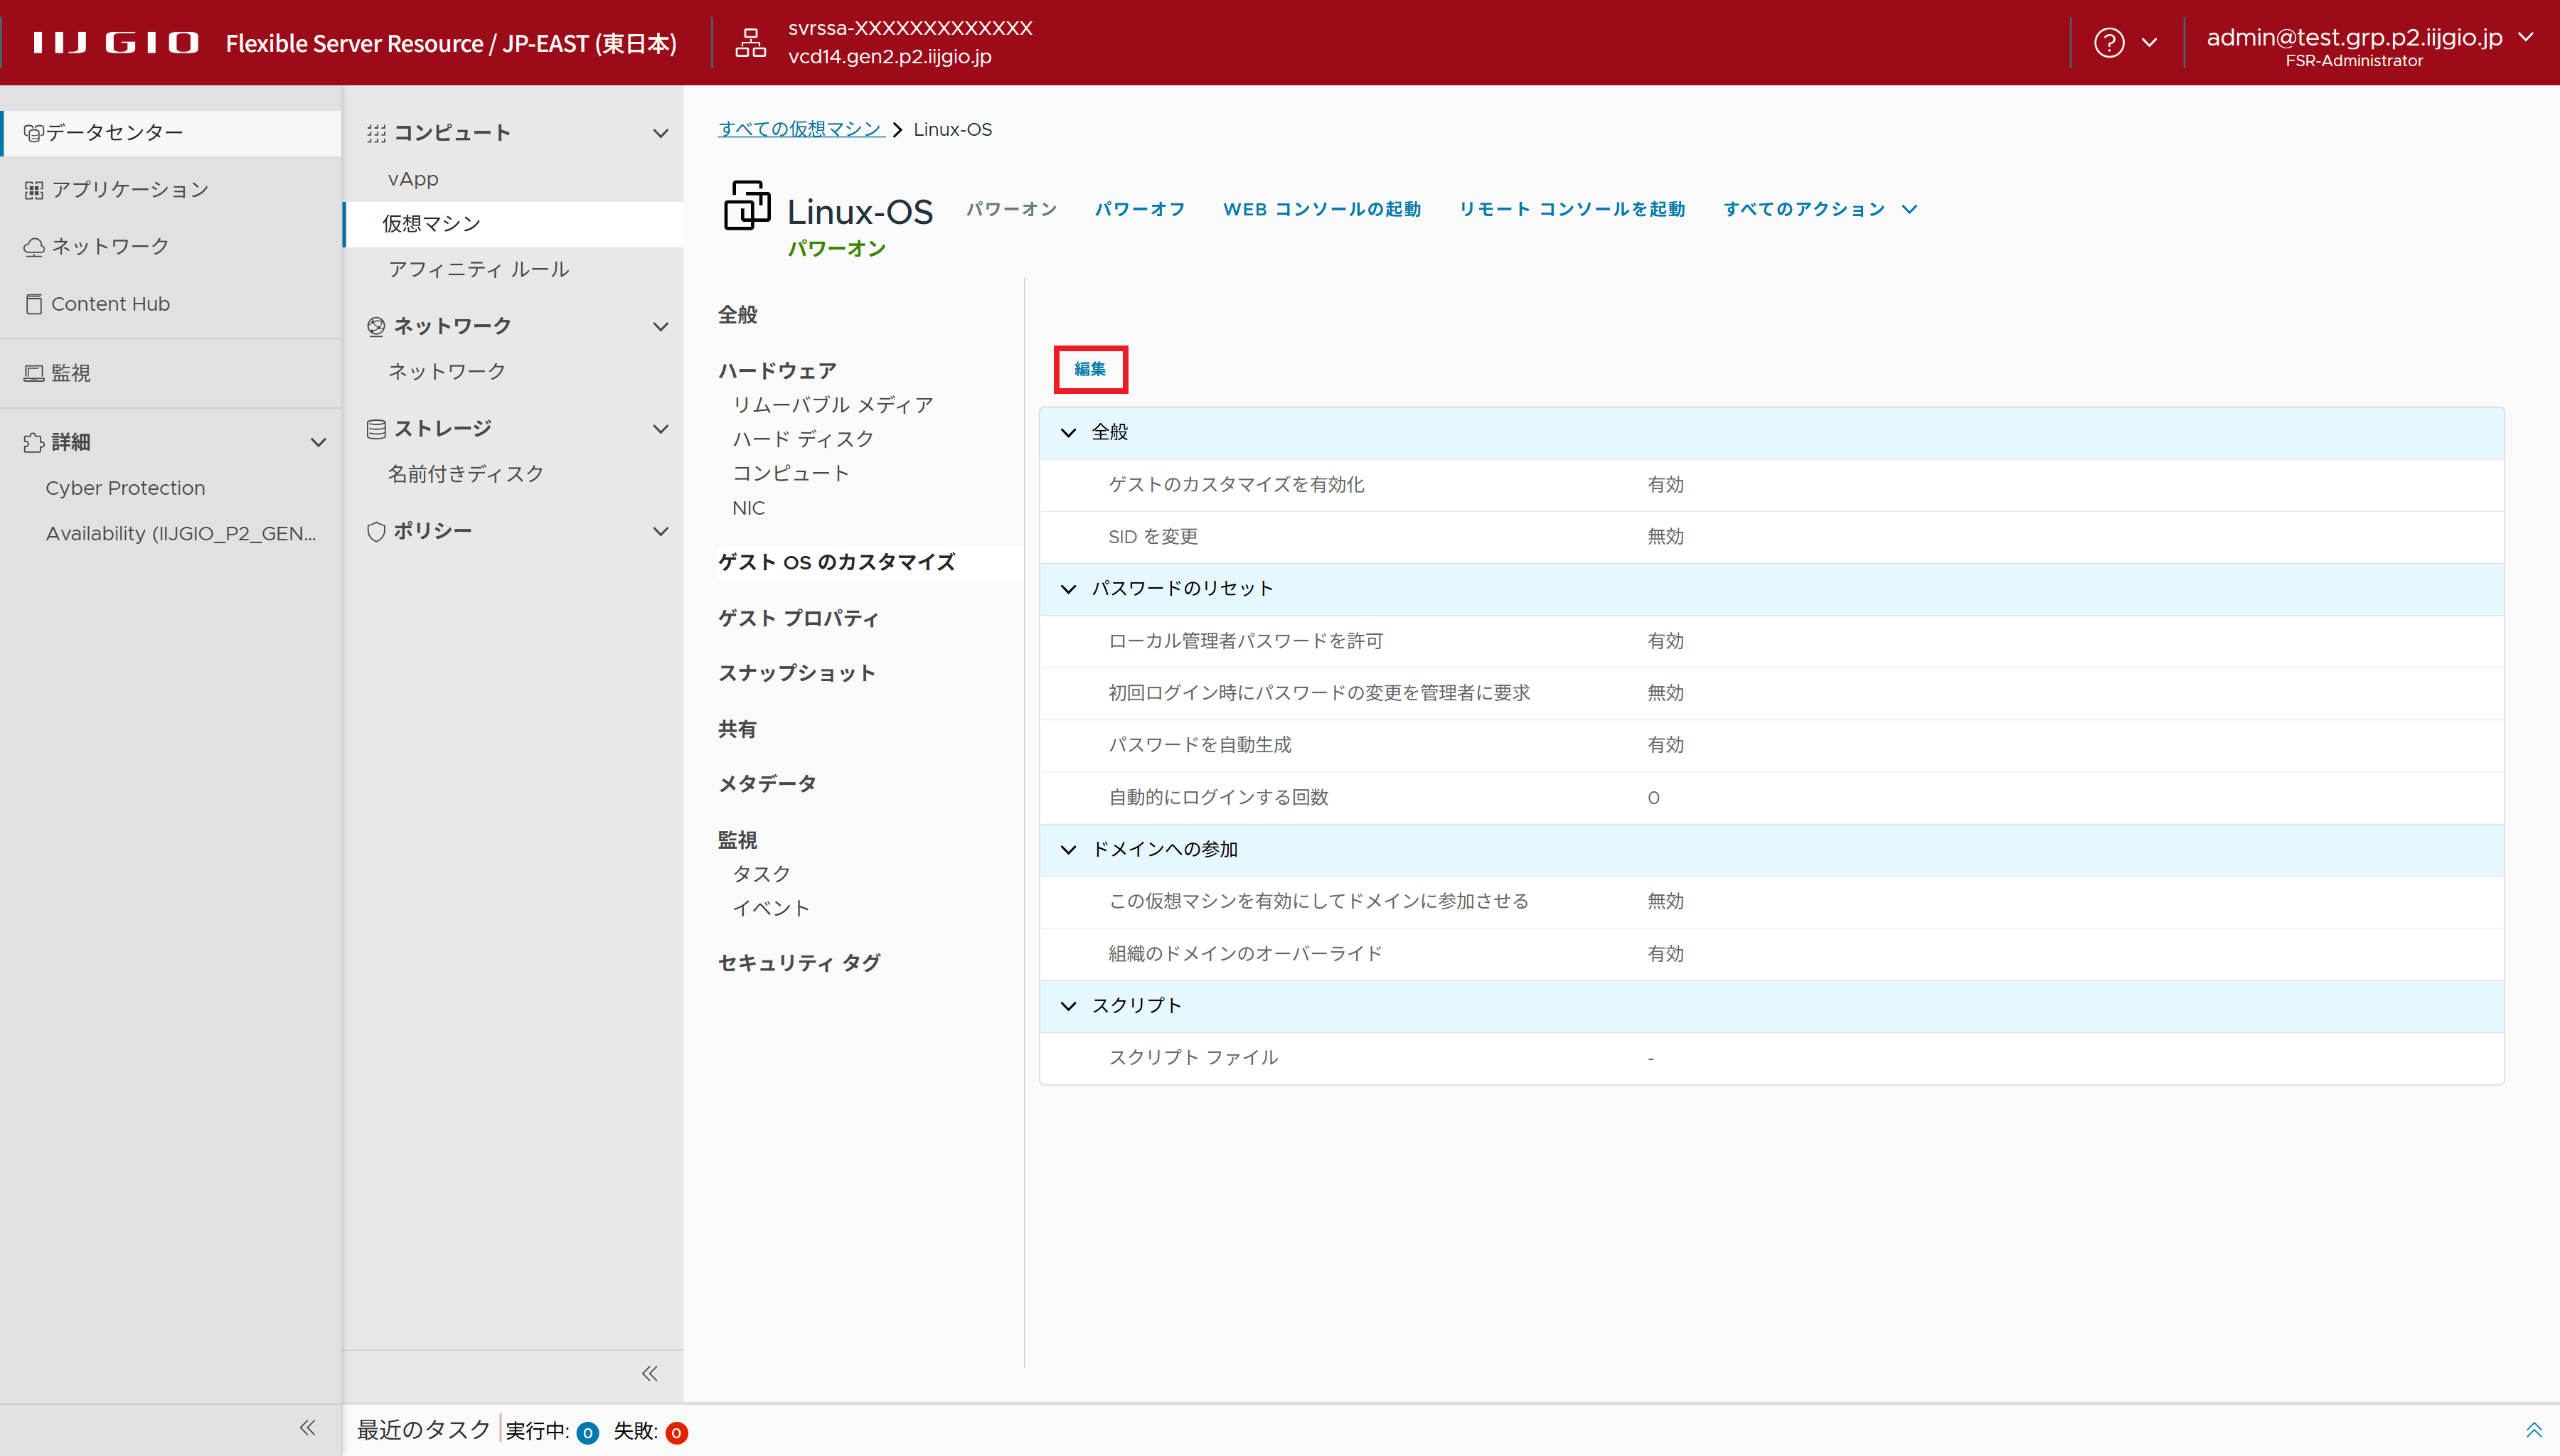Open the すべてのアクション dropdown
The width and height of the screenshot is (2560, 1456).
[1819, 209]
